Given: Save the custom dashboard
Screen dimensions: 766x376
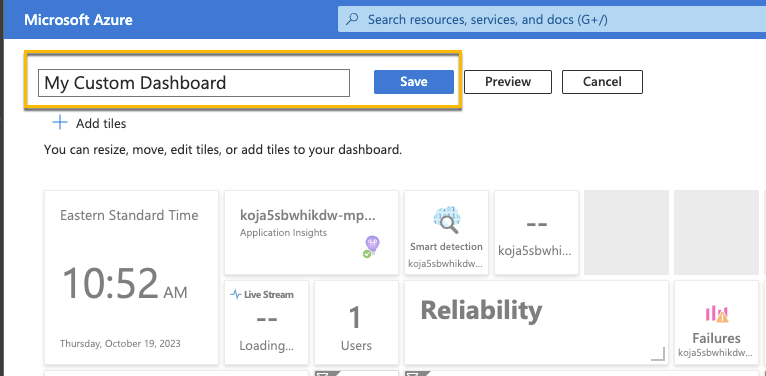Looking at the screenshot, I should (414, 82).
